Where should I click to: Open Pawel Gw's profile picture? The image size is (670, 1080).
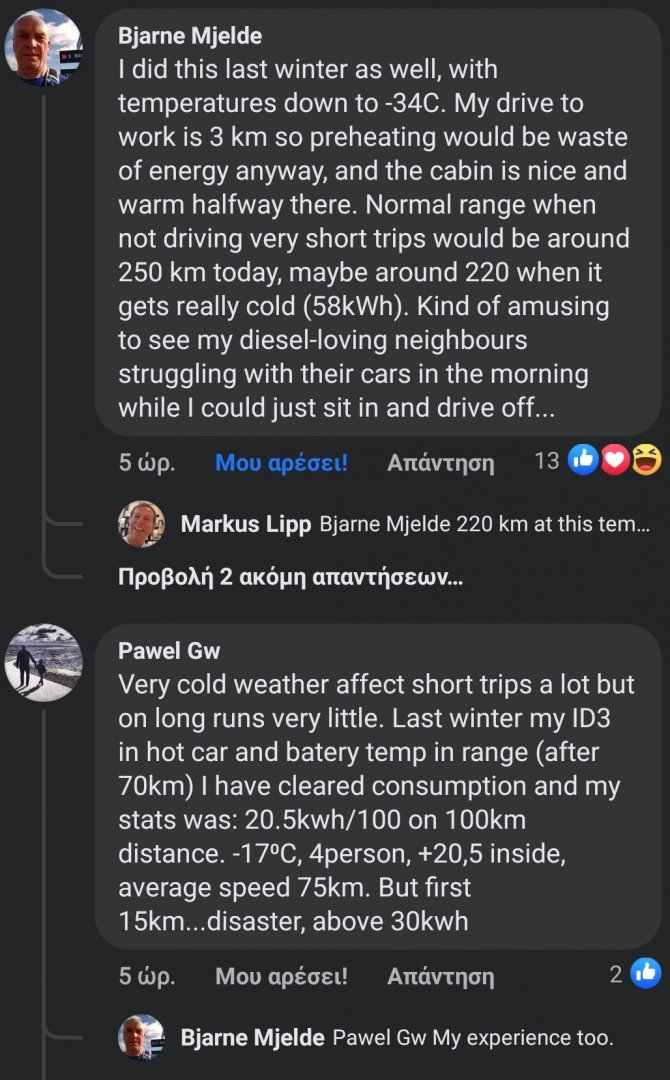(x=43, y=662)
